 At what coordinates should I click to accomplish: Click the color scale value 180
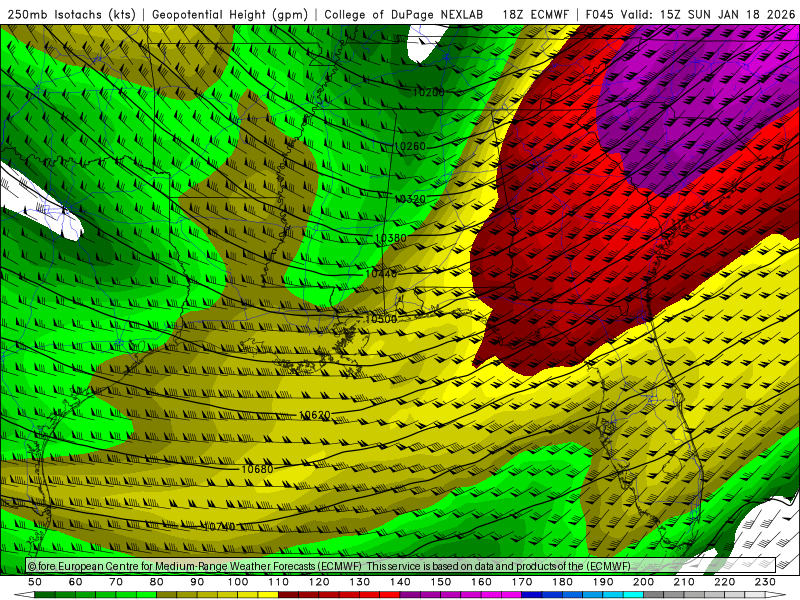coord(563,582)
